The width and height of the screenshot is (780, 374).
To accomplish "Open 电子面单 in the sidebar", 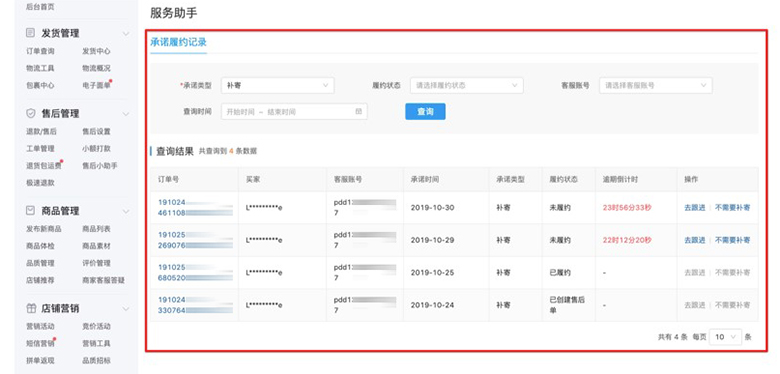I will [96, 85].
